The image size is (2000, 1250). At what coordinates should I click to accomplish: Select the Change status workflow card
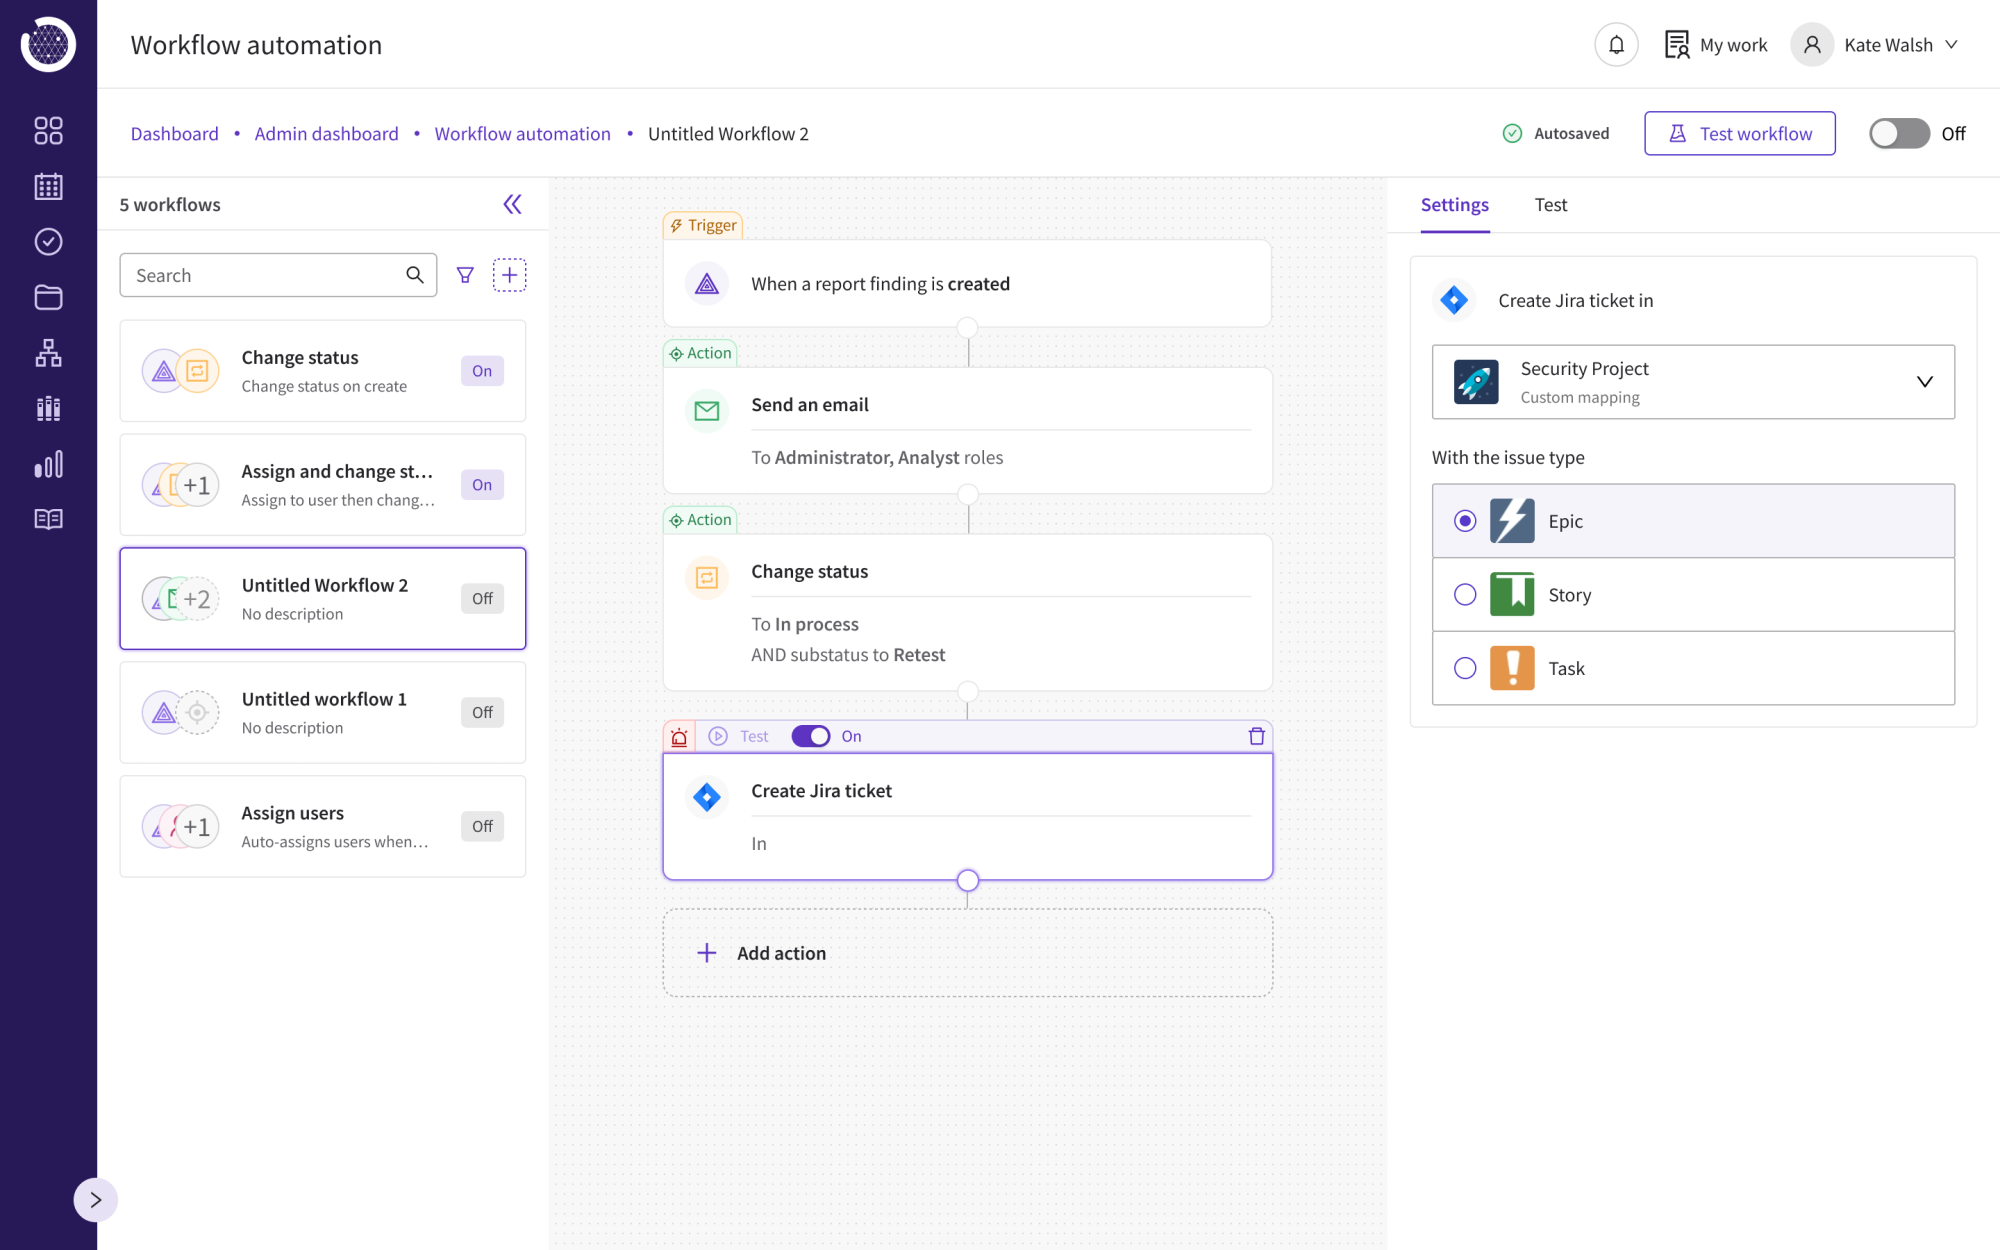[322, 371]
